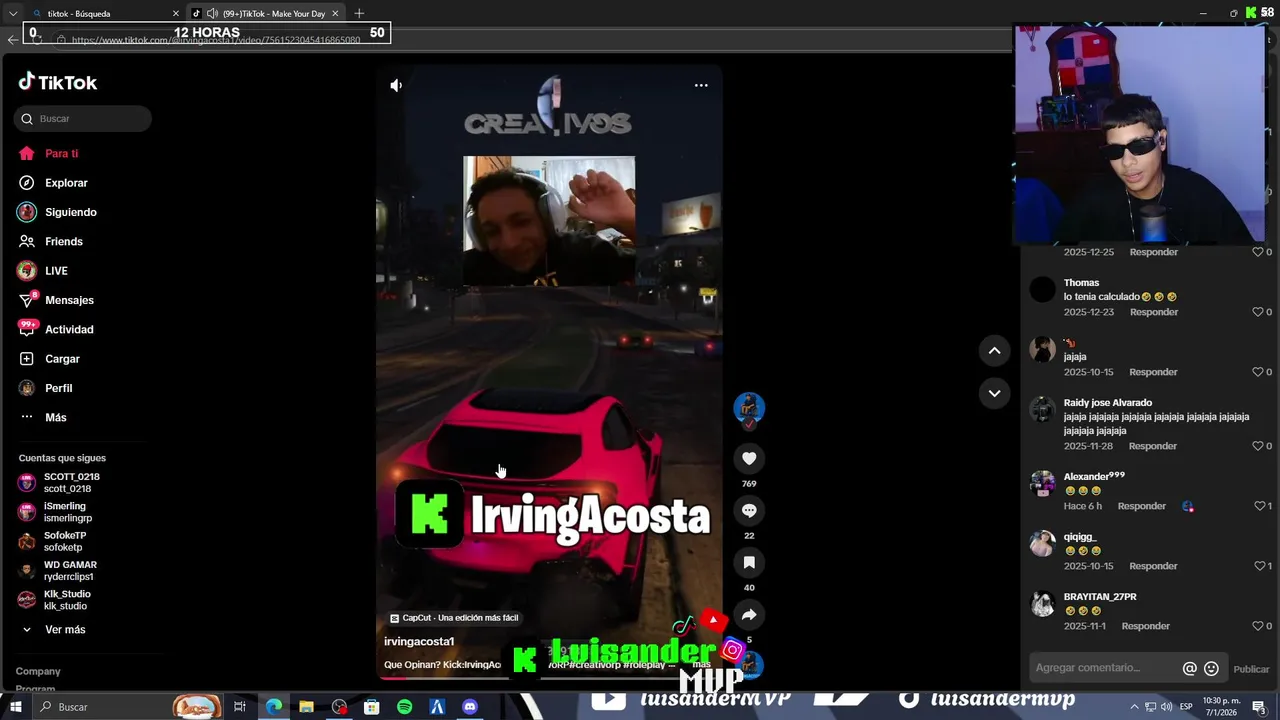1280x720 pixels.
Task: Open a new browser tab with plus
Action: coord(359,13)
